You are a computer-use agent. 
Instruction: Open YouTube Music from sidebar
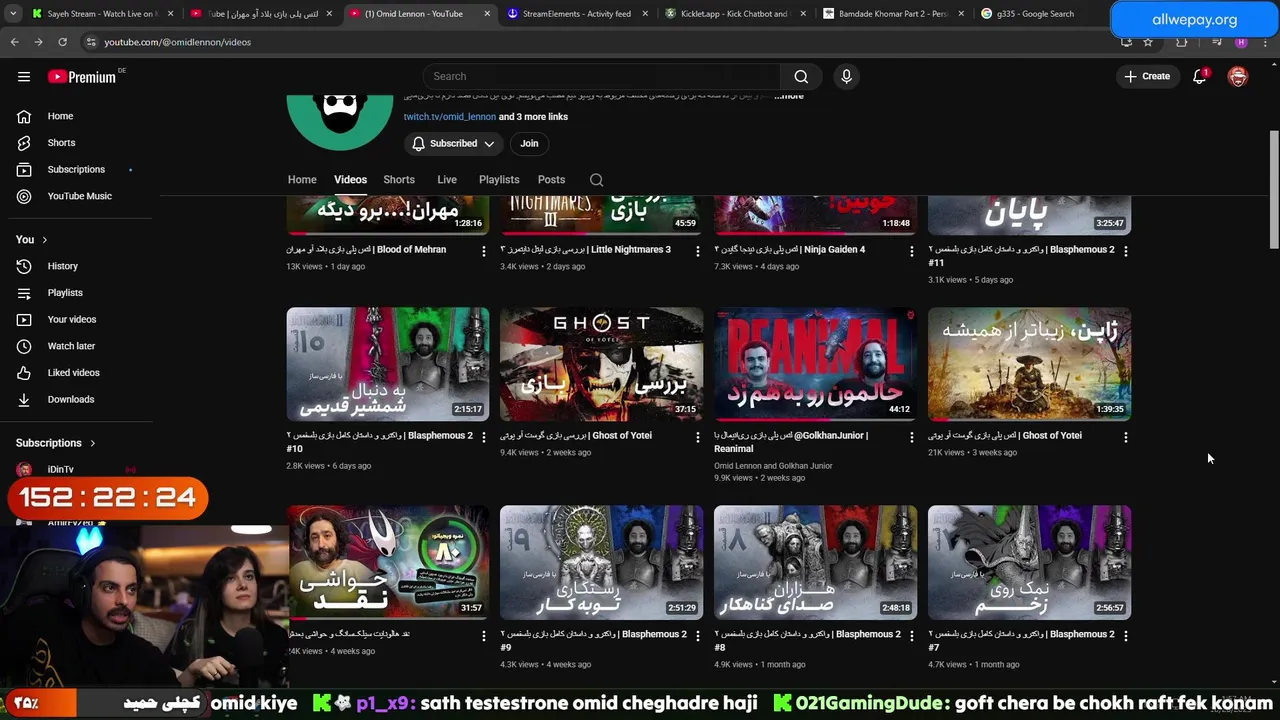79,196
